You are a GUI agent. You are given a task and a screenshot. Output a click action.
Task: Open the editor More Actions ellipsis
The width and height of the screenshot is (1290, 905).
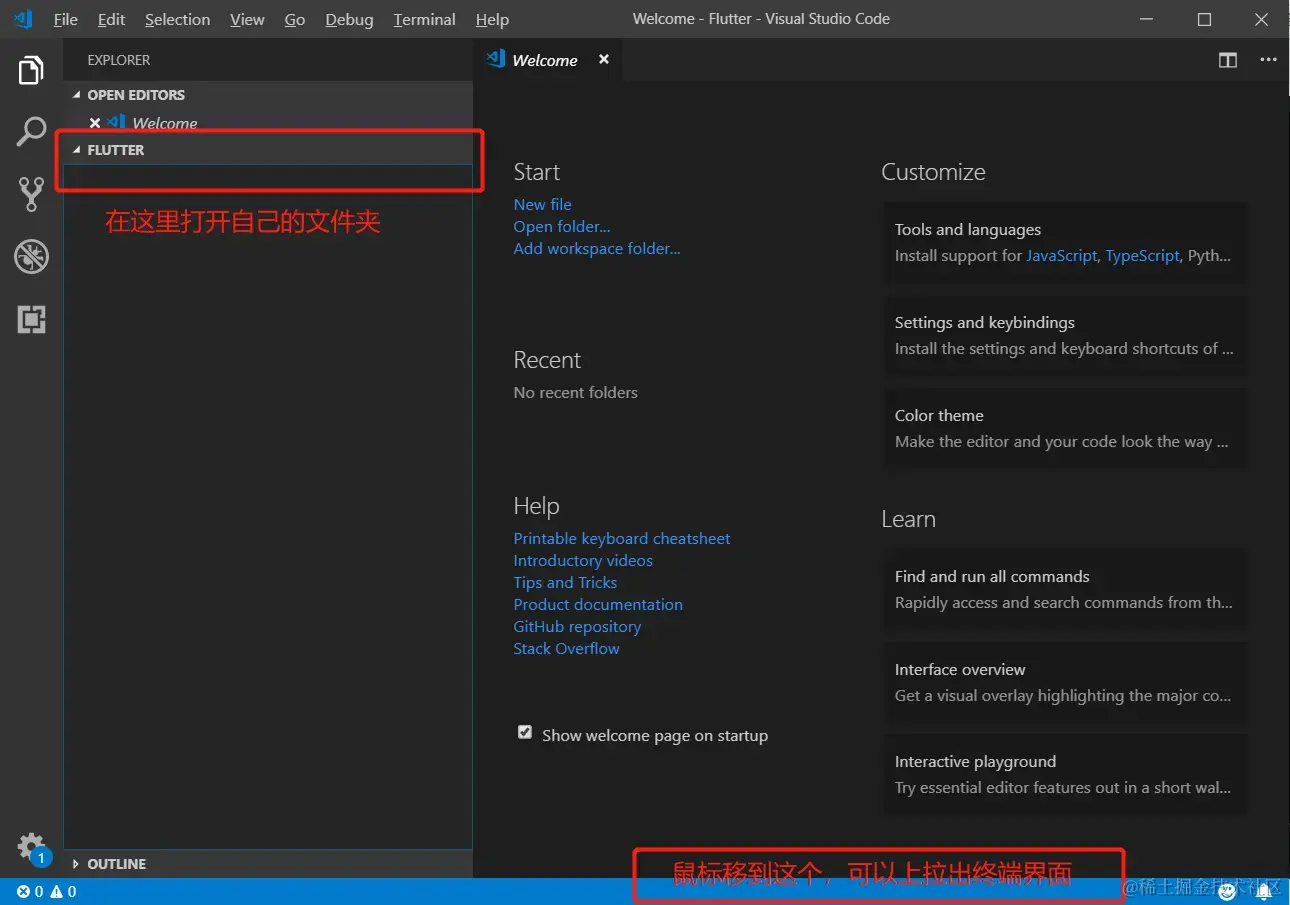click(x=1268, y=60)
